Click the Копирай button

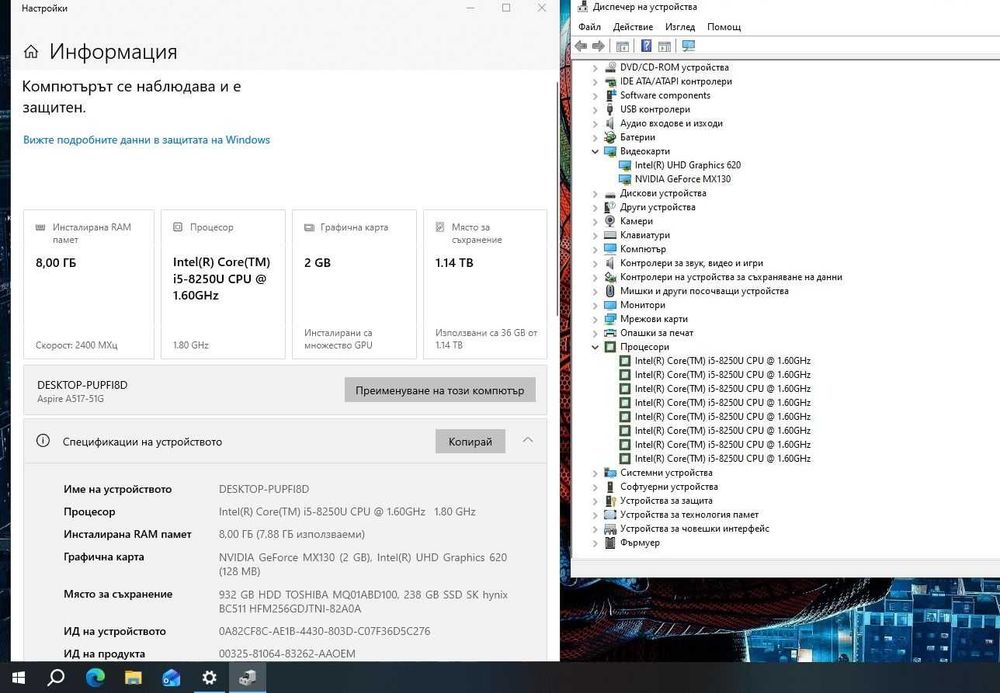click(470, 441)
